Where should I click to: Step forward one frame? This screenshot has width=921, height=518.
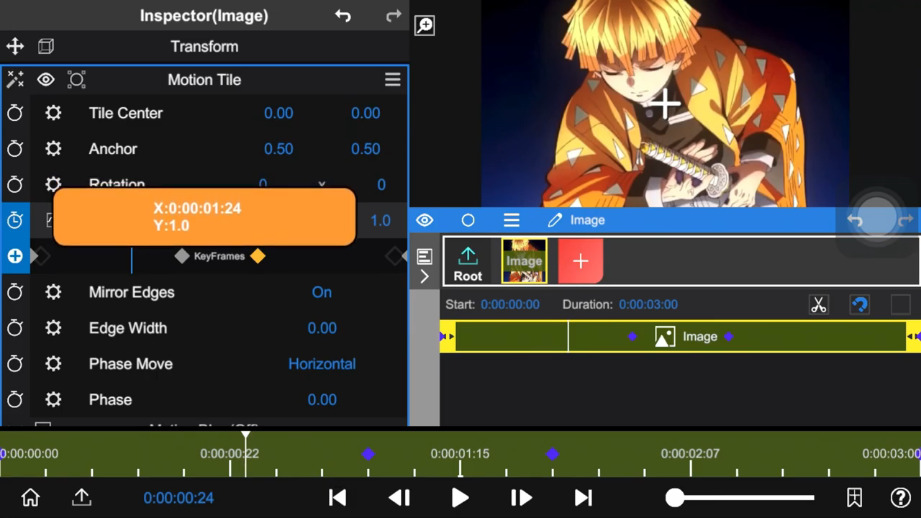pos(521,497)
